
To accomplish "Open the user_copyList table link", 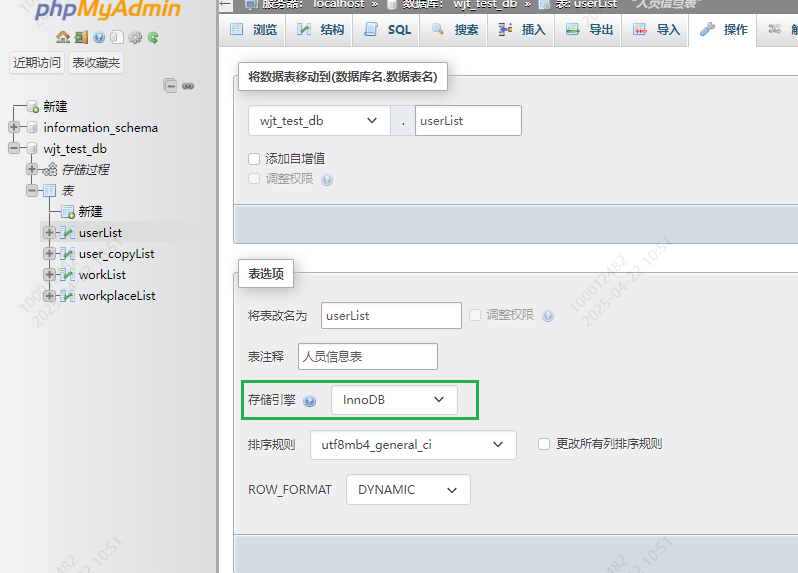I will 117,253.
